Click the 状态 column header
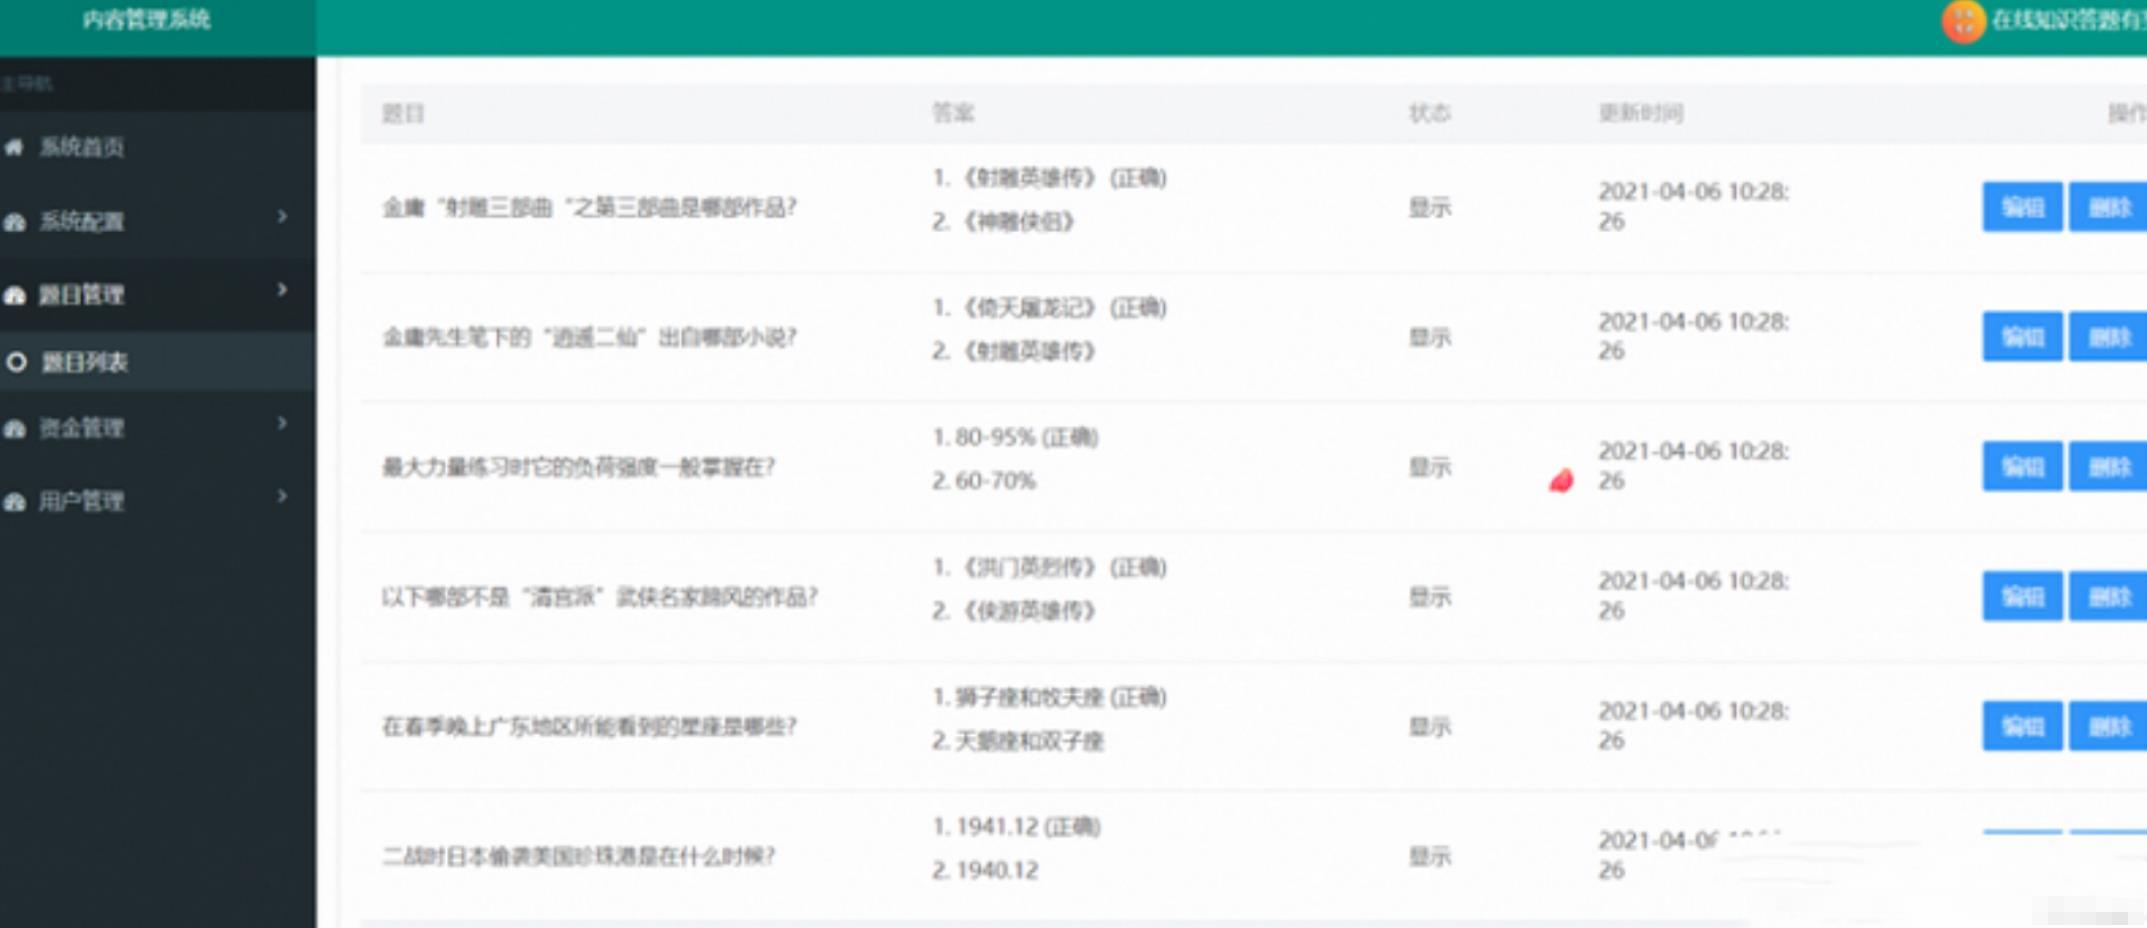 pyautogui.click(x=1430, y=113)
